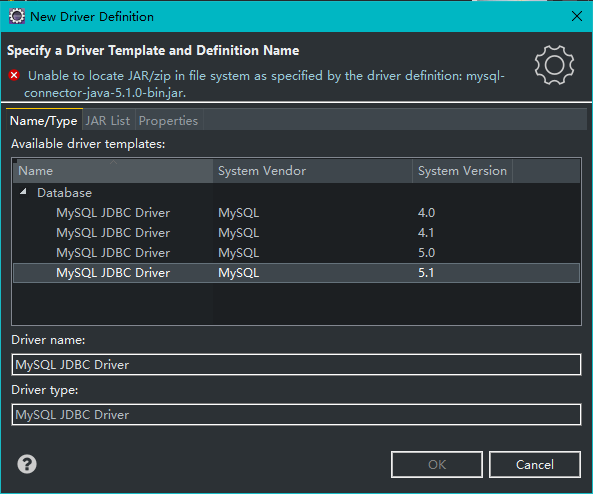Sort by System Version column header

click(x=462, y=171)
